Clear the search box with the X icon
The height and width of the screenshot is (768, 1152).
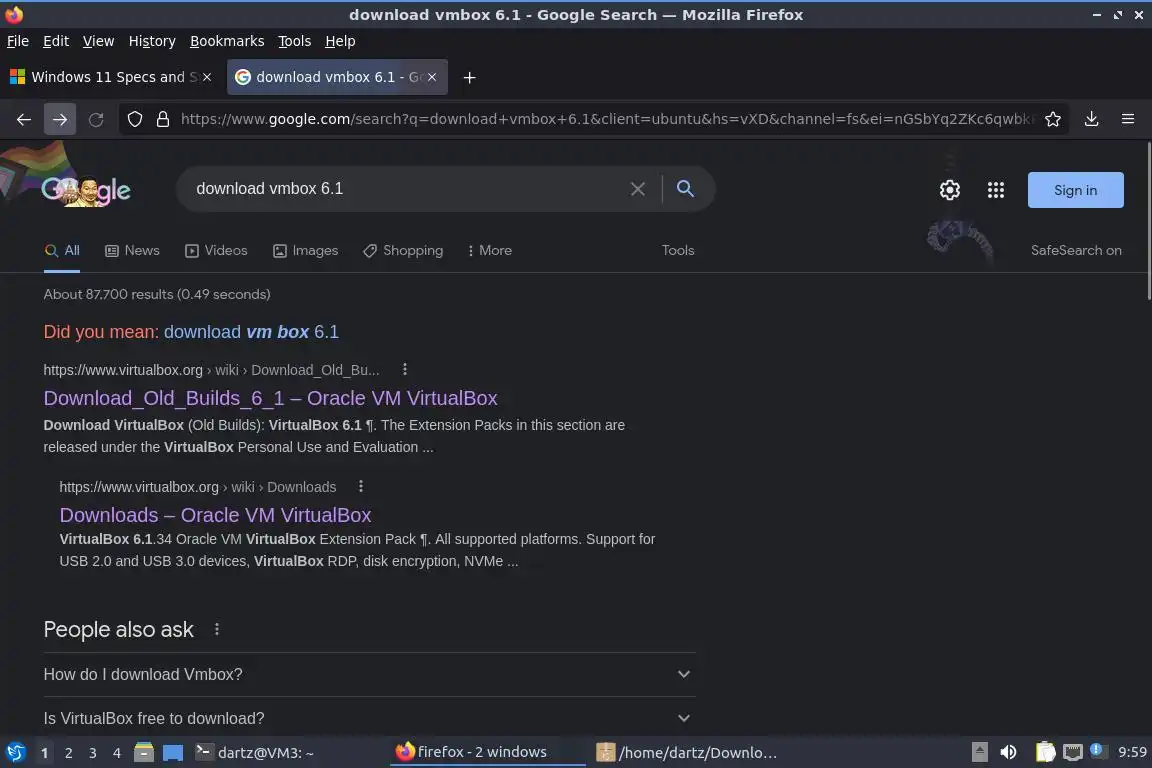coord(638,189)
